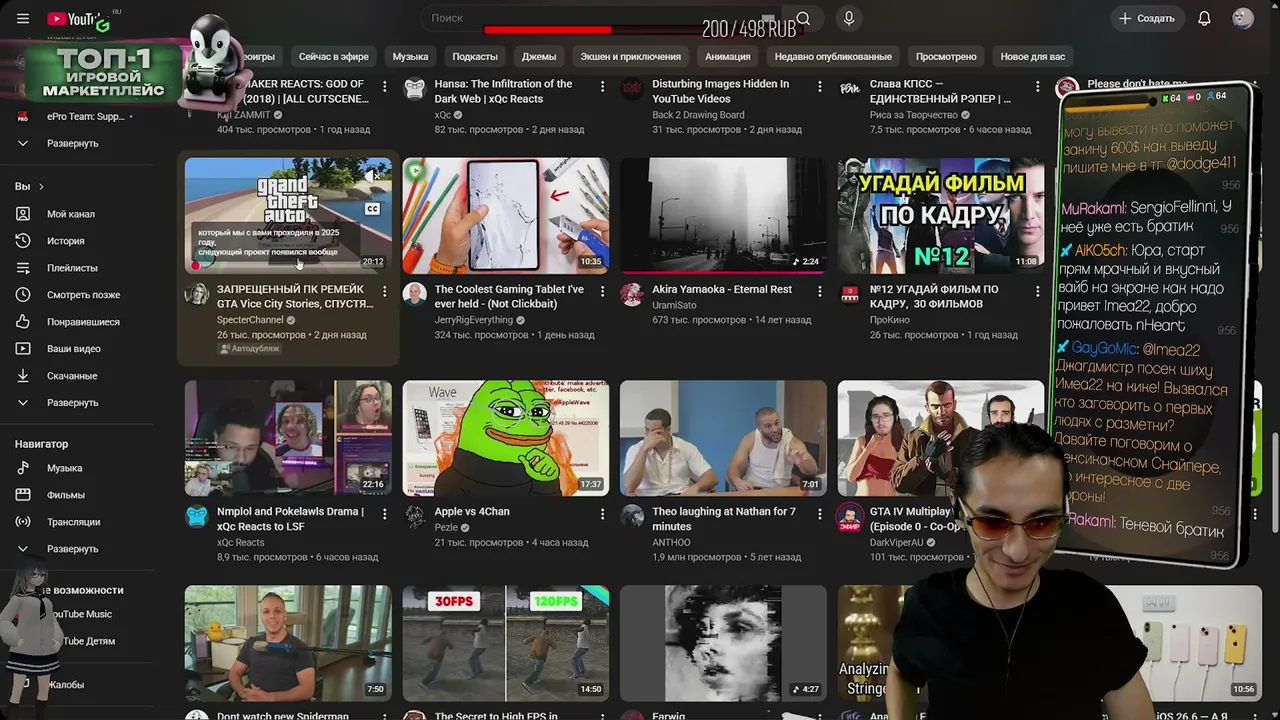Expand Развернуть below Скачанные
Screen dimensions: 1280x720
tap(72, 403)
